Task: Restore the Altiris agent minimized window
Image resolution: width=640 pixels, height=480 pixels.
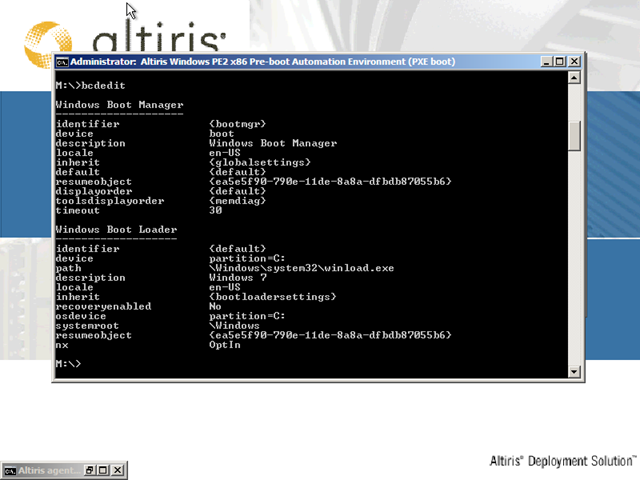Action: coord(89,470)
